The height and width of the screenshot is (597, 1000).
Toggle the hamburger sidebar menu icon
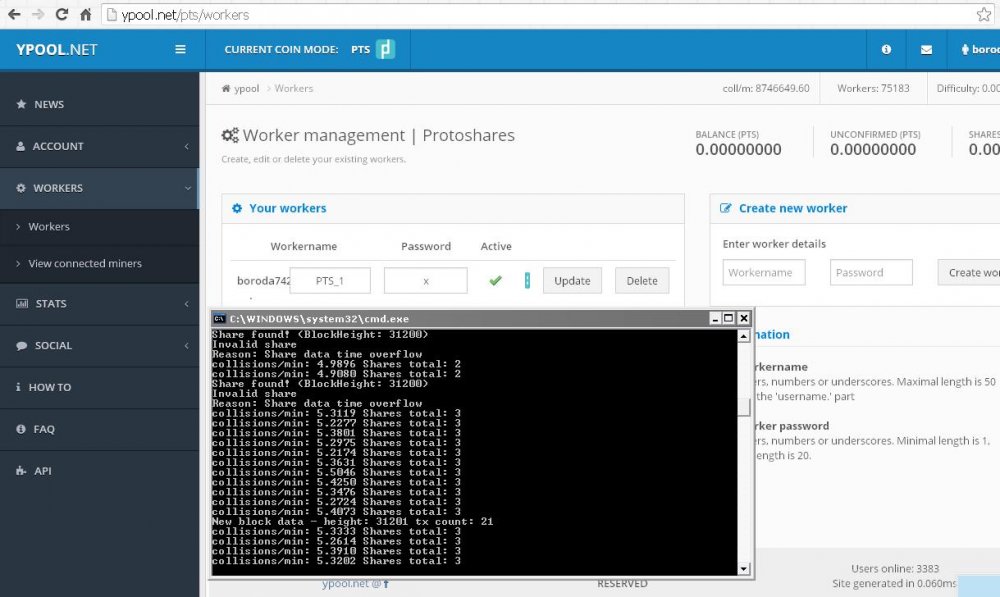click(x=180, y=49)
